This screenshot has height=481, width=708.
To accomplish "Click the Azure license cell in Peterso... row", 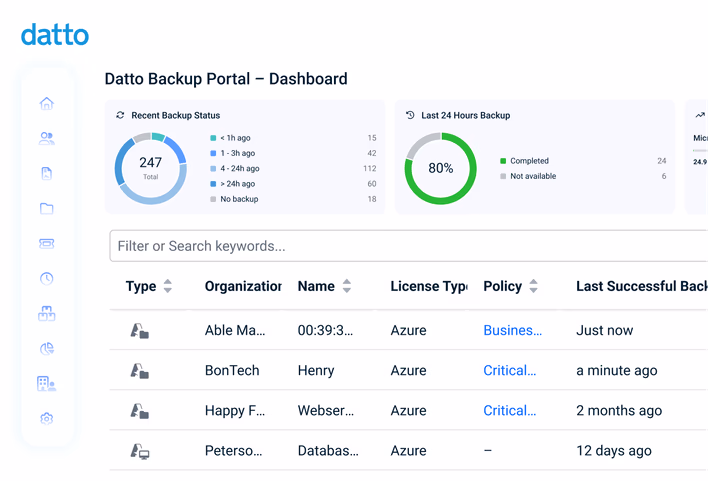I will click(408, 451).
